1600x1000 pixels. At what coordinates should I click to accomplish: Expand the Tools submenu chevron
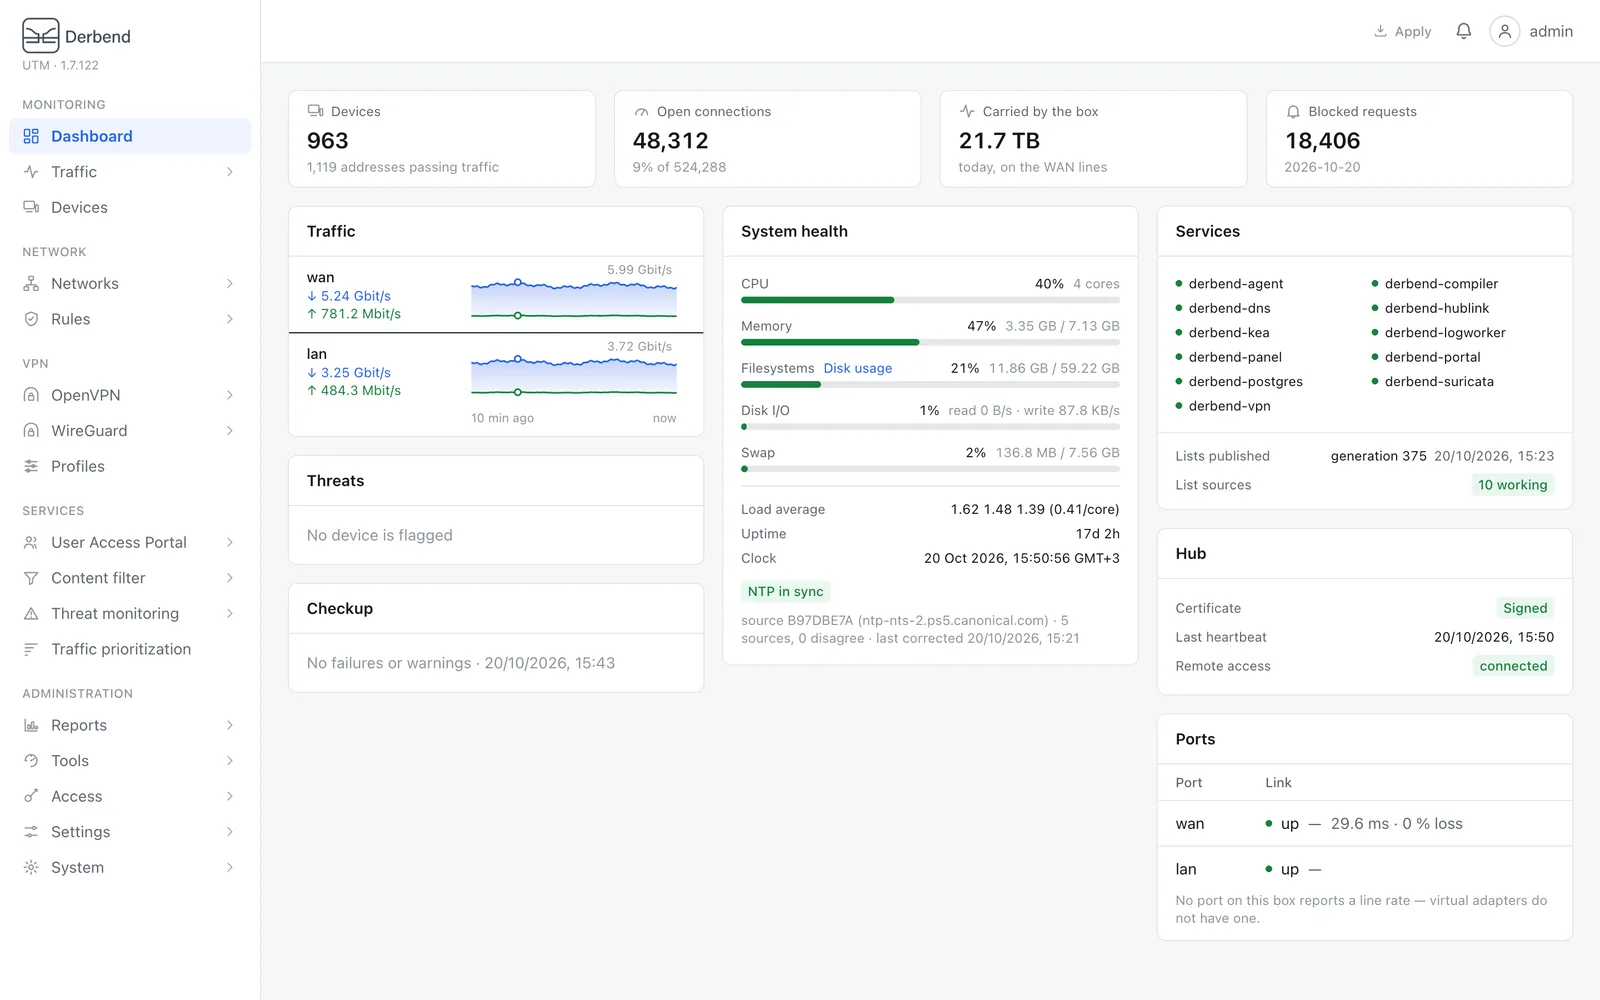click(230, 761)
